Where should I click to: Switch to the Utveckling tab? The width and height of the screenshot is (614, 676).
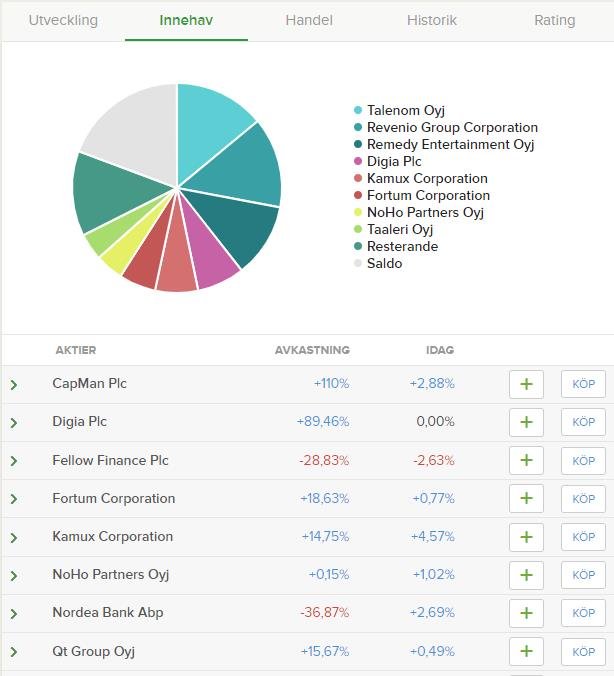(x=63, y=20)
